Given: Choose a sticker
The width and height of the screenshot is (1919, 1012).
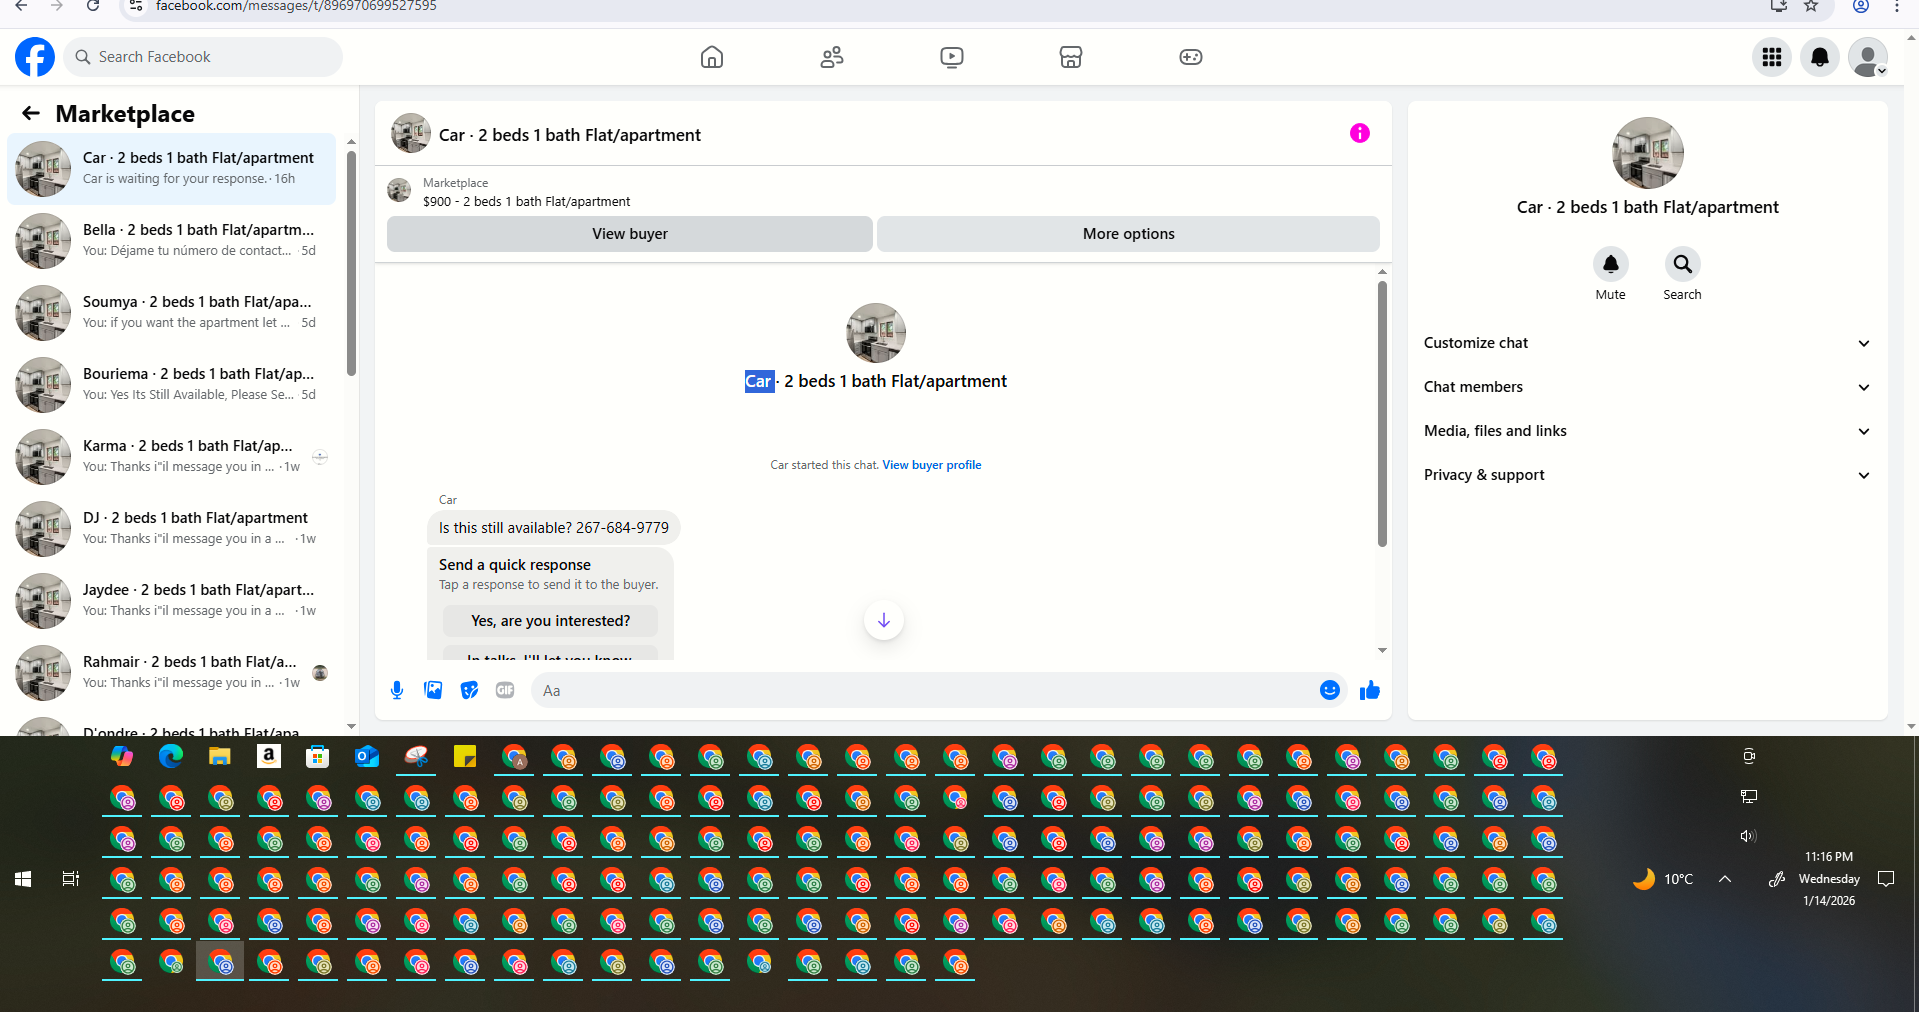Looking at the screenshot, I should pyautogui.click(x=469, y=690).
